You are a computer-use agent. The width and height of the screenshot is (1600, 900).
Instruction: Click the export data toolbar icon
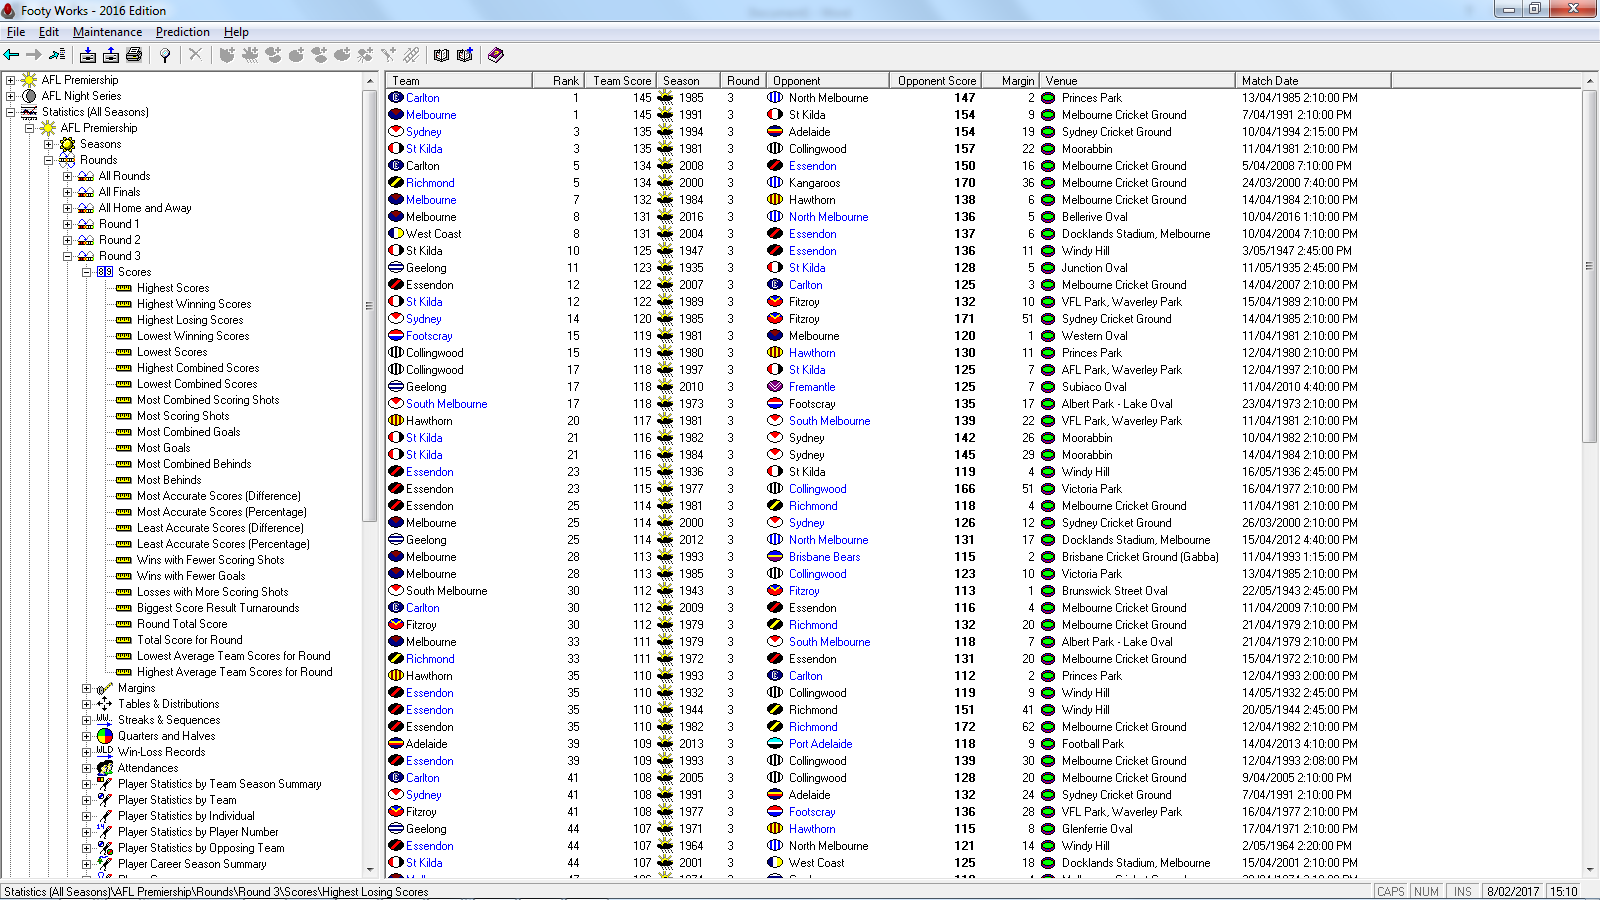111,55
